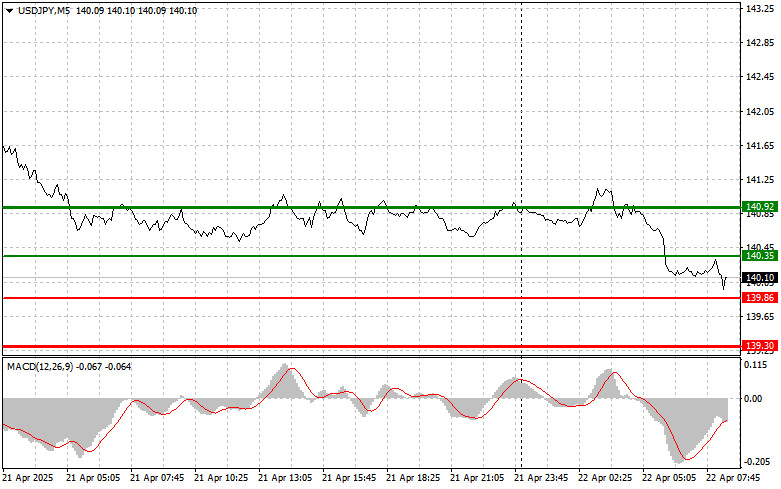Select the 21 Apr 05:05 time label
The image size is (781, 489).
point(93,478)
